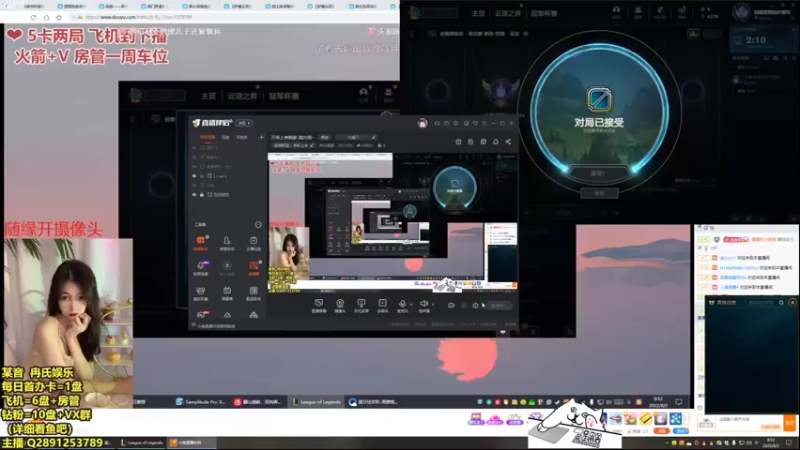
Task: Open the League client profile avatar
Action: (x=741, y=12)
